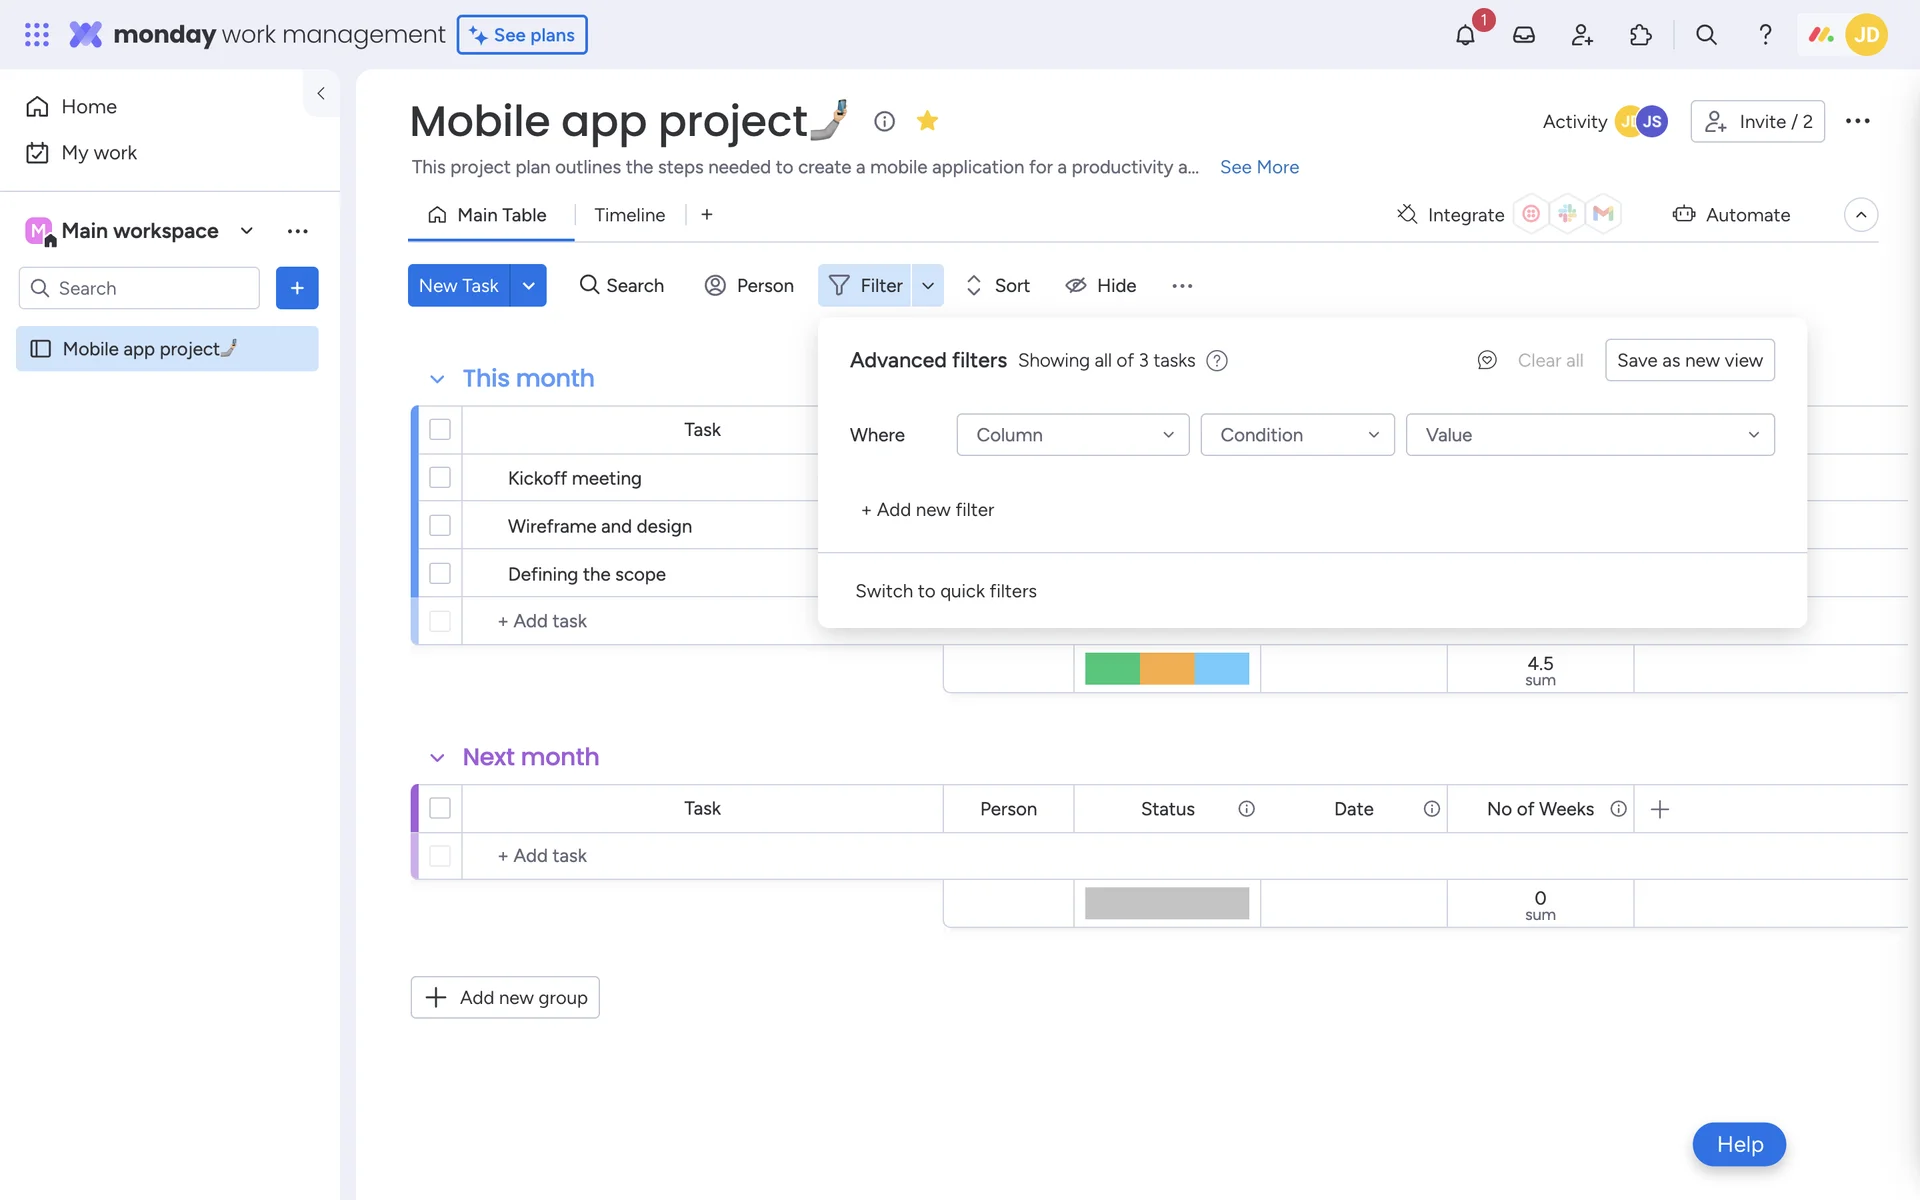Select the Wireframe and design checkbox
This screenshot has height=1200, width=1920.
pos(440,526)
